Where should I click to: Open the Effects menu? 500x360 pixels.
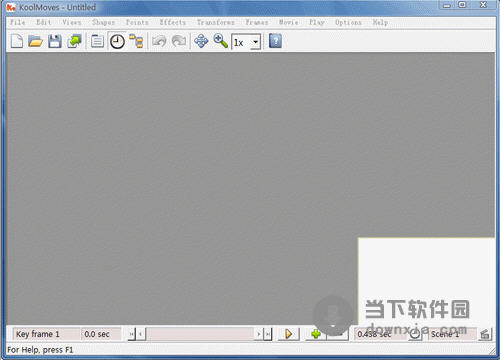173,22
